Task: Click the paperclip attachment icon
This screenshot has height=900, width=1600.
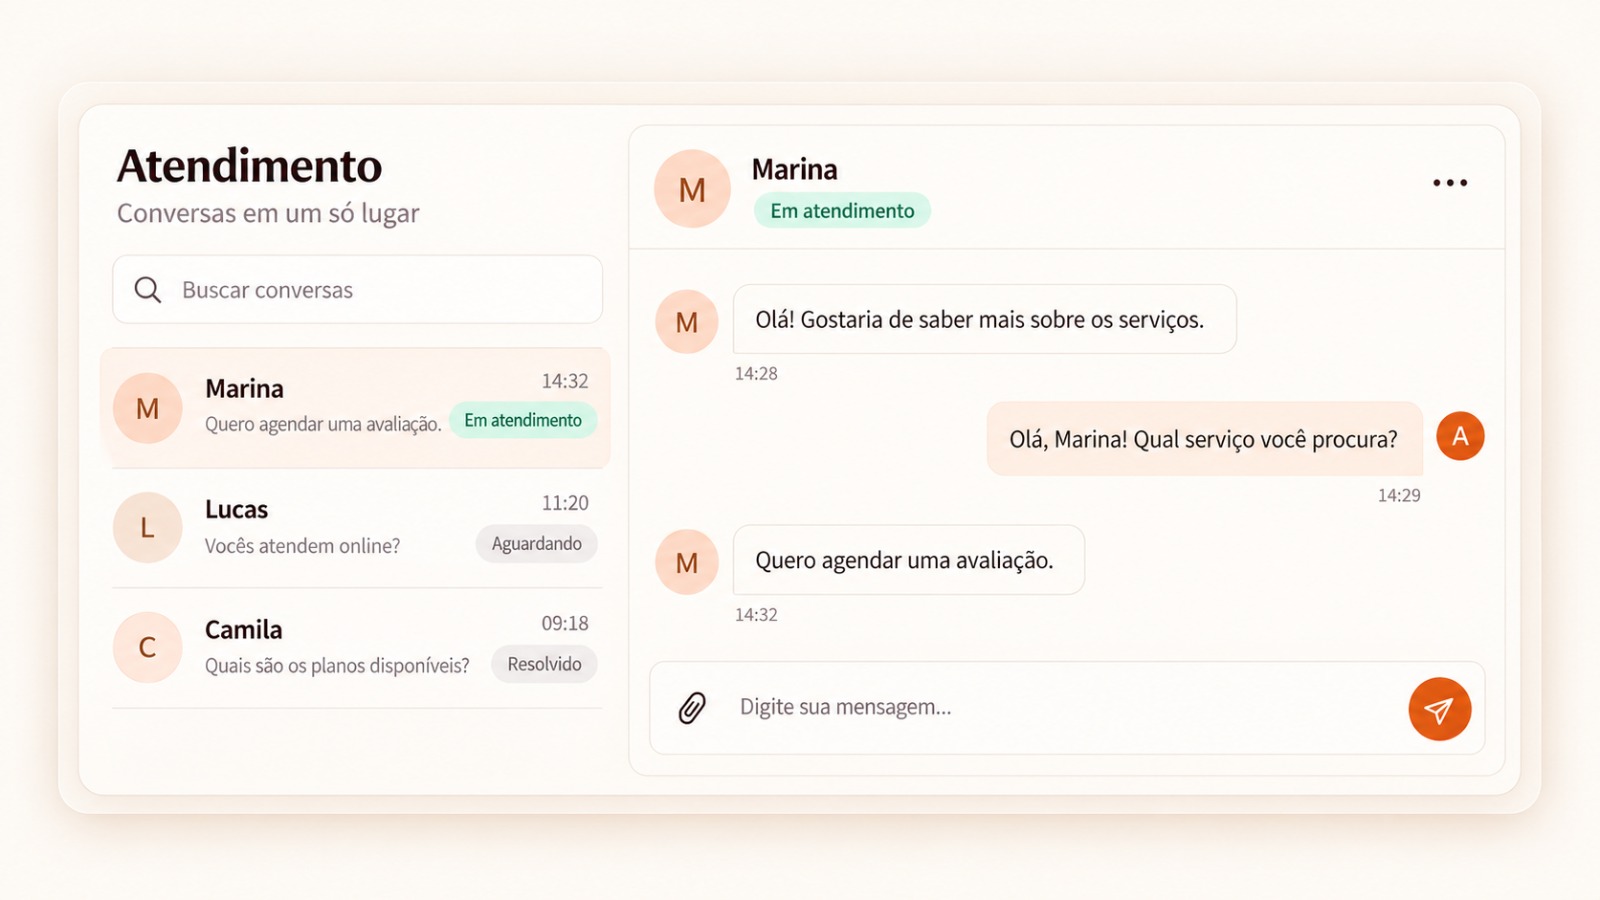Action: (692, 708)
